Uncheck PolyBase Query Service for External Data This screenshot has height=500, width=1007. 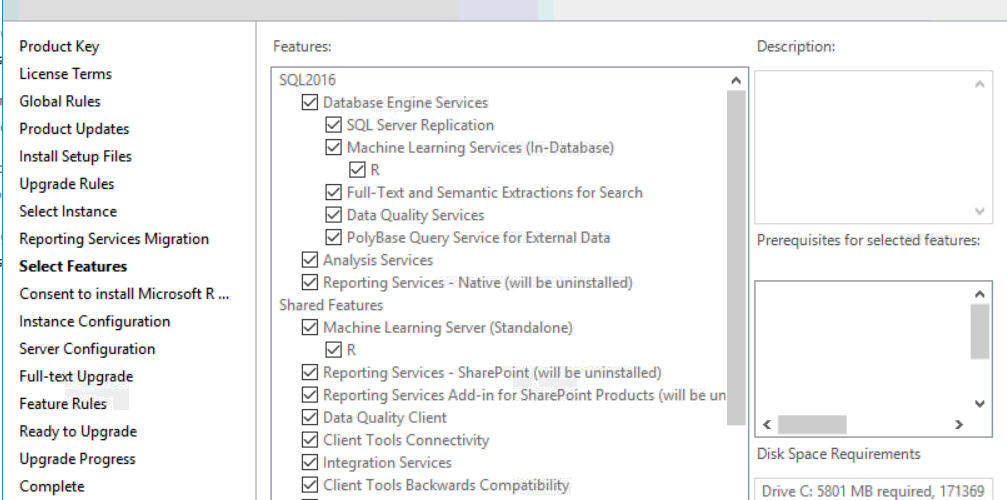coord(334,238)
